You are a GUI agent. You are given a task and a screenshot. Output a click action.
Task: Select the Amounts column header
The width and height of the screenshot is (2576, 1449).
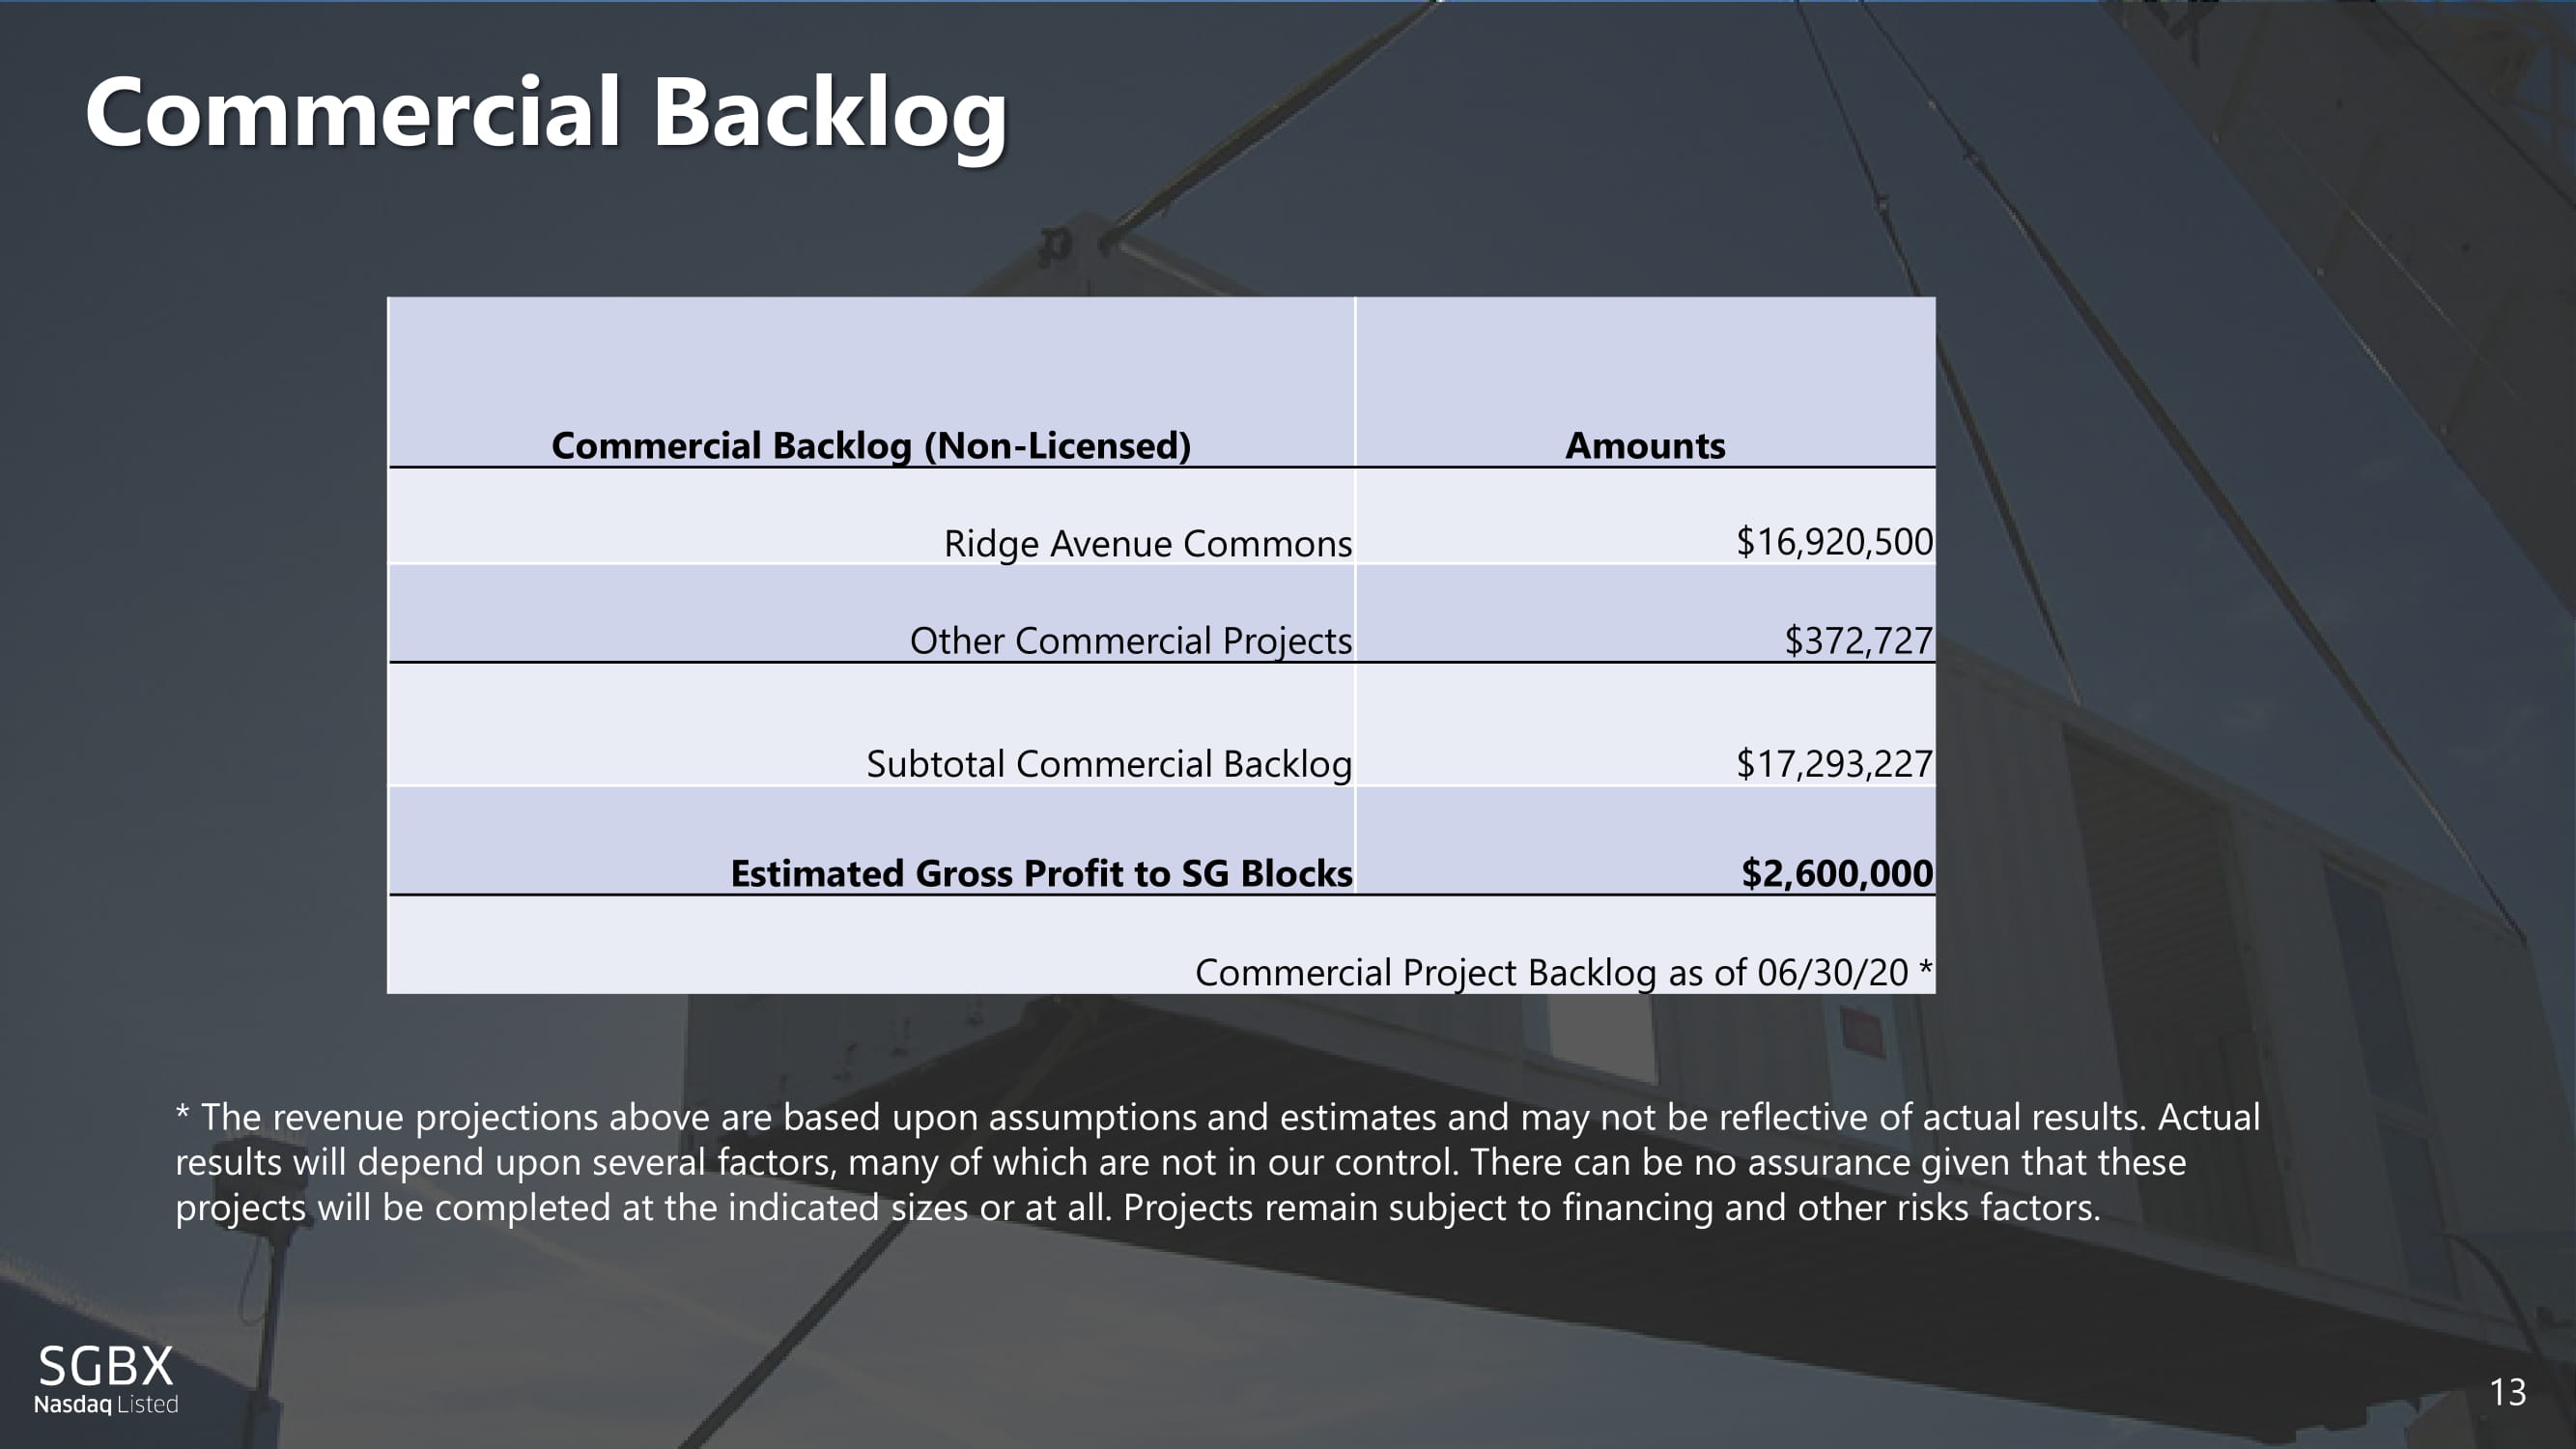[x=1645, y=446]
